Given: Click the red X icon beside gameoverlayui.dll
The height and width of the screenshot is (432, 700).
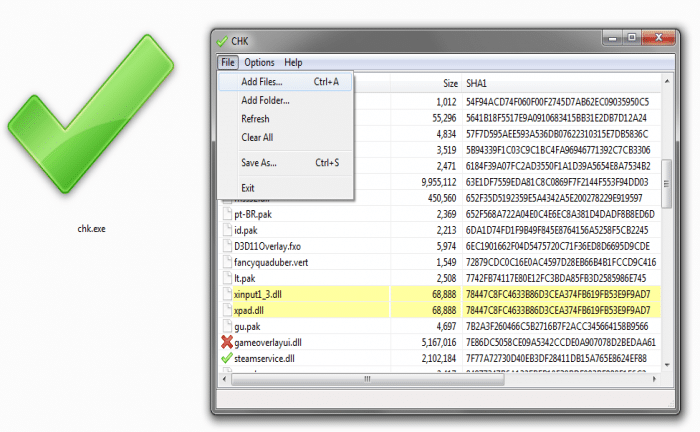Looking at the screenshot, I should (x=226, y=342).
